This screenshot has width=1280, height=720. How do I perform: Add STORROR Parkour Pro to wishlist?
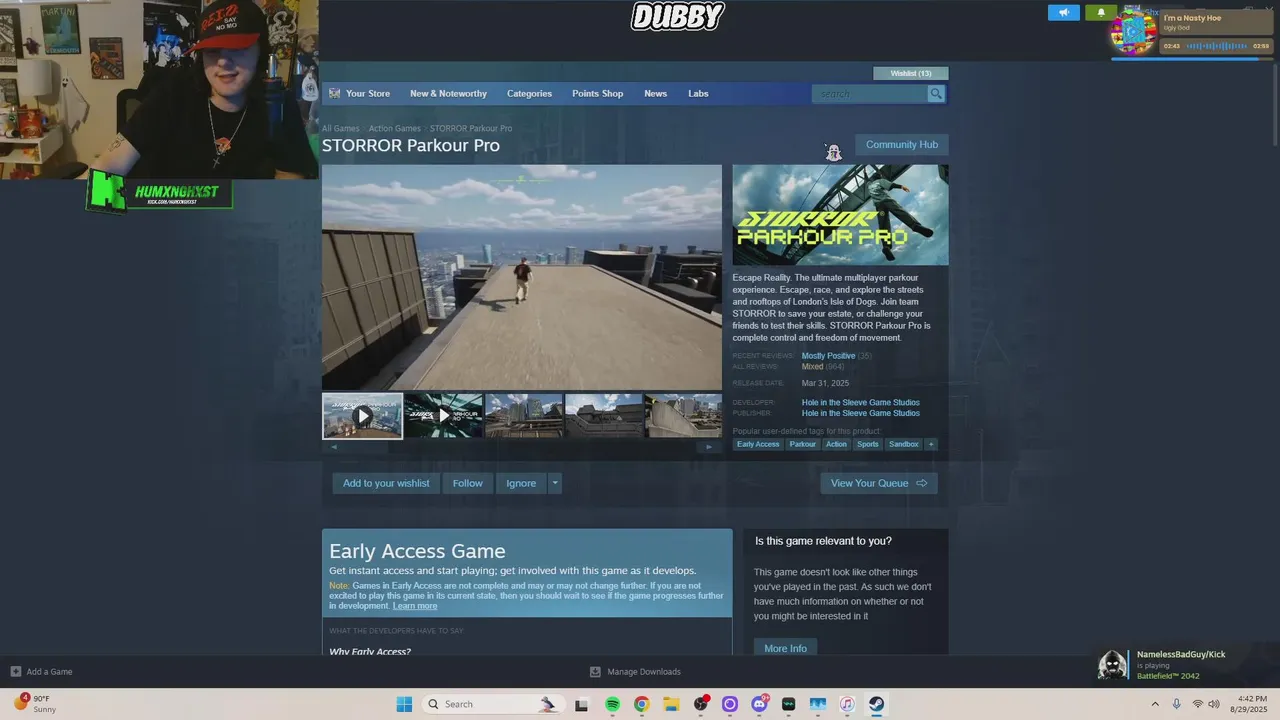point(386,483)
